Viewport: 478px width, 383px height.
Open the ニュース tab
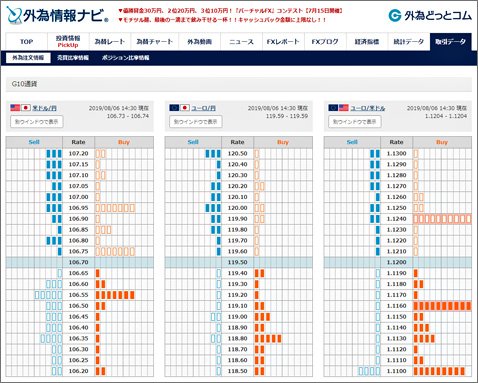(x=241, y=42)
